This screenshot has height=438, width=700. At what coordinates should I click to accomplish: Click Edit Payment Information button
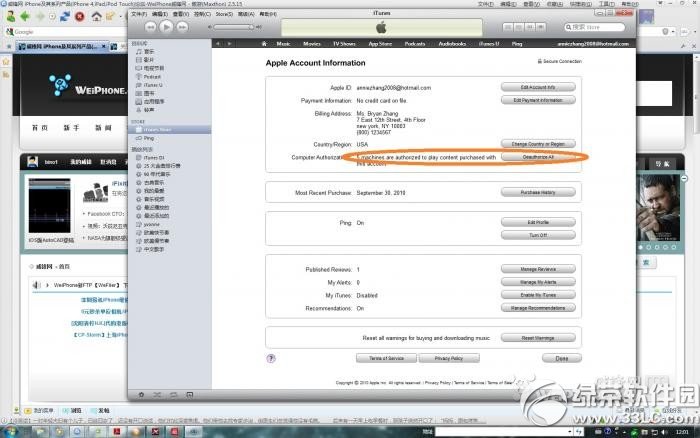coord(538,100)
